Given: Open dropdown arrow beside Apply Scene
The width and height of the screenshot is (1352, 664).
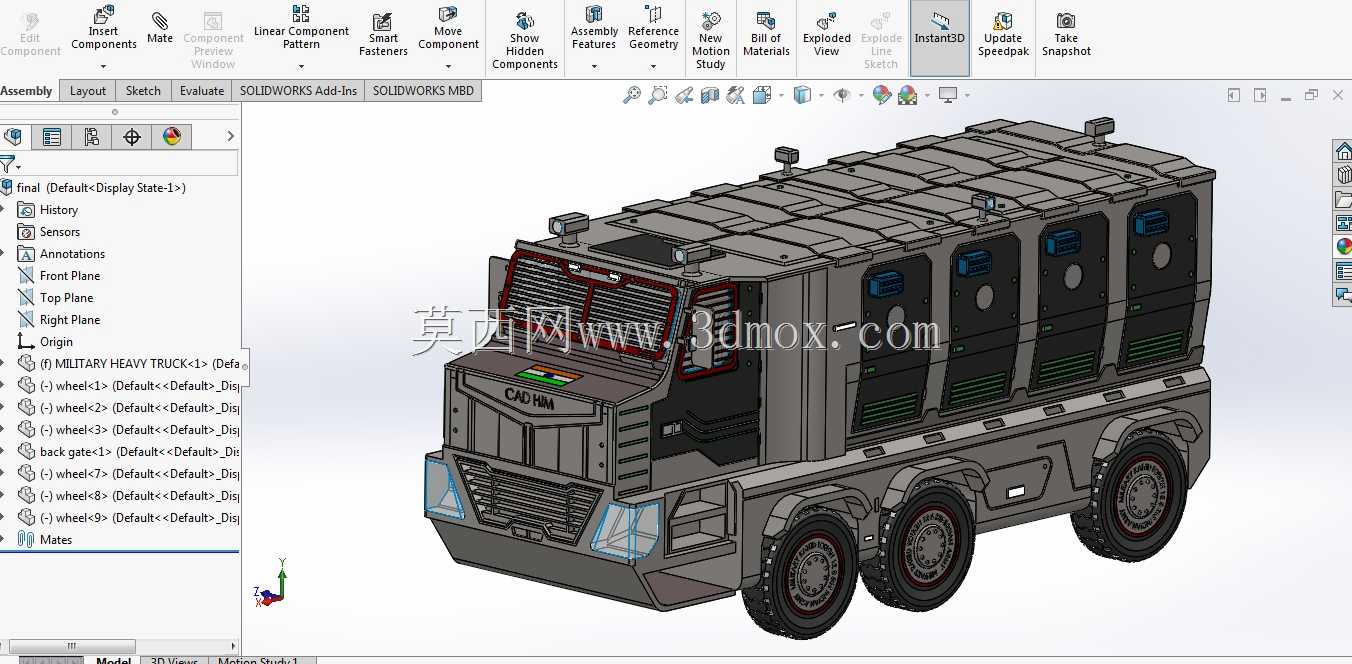Looking at the screenshot, I should coord(927,96).
